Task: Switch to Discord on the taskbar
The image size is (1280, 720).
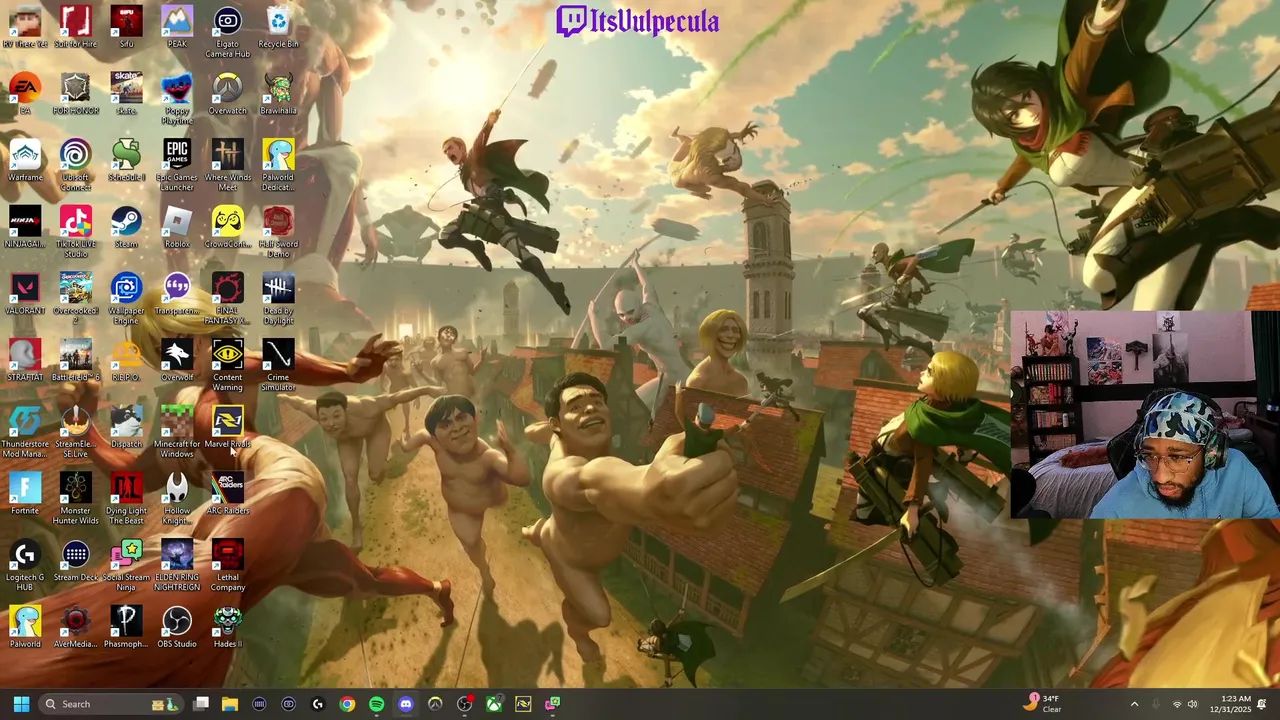Action: point(405,704)
